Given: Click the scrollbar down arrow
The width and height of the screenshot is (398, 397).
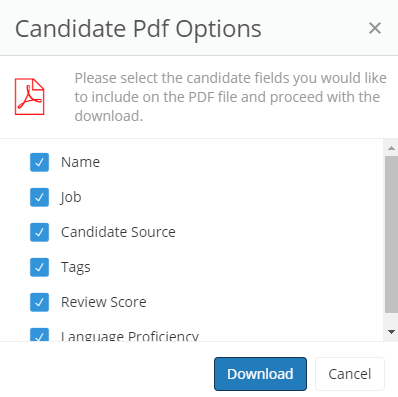Looking at the screenshot, I should point(391,332).
